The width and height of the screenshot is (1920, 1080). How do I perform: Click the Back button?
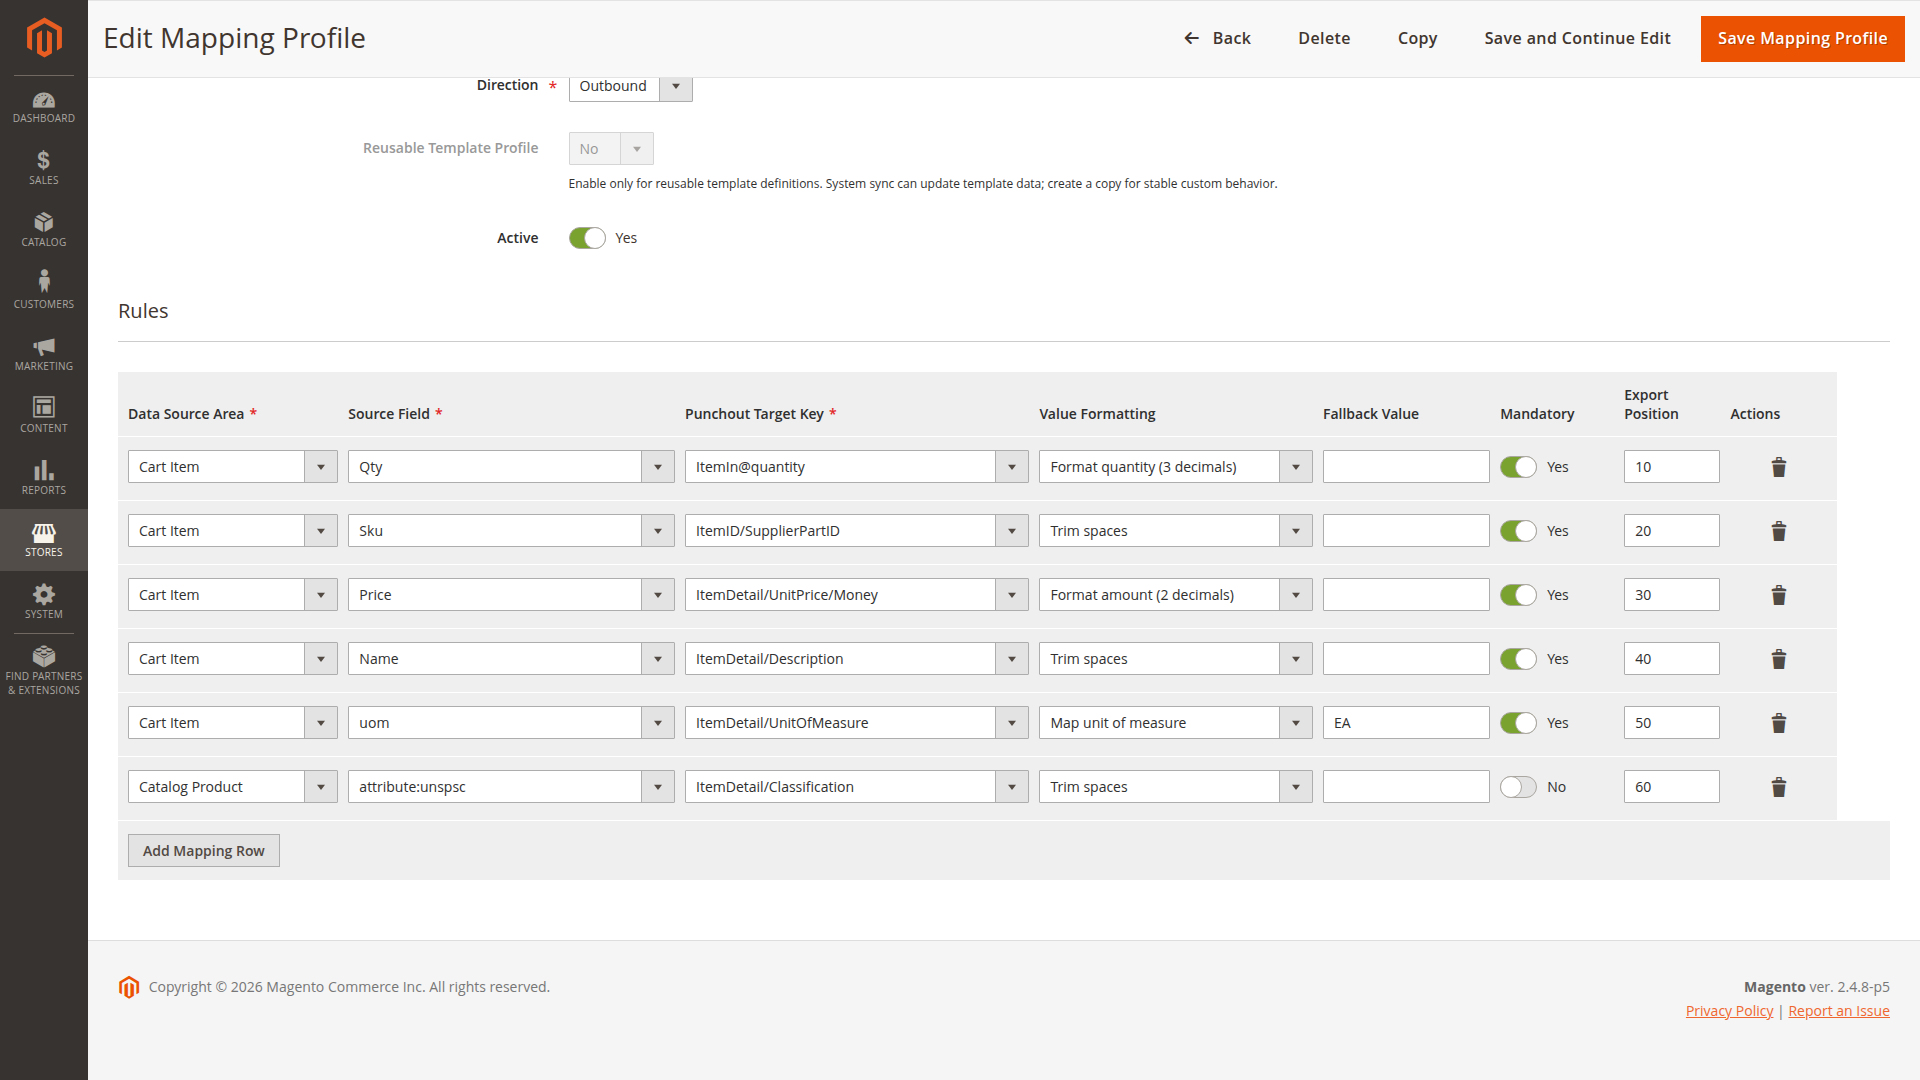click(x=1217, y=38)
